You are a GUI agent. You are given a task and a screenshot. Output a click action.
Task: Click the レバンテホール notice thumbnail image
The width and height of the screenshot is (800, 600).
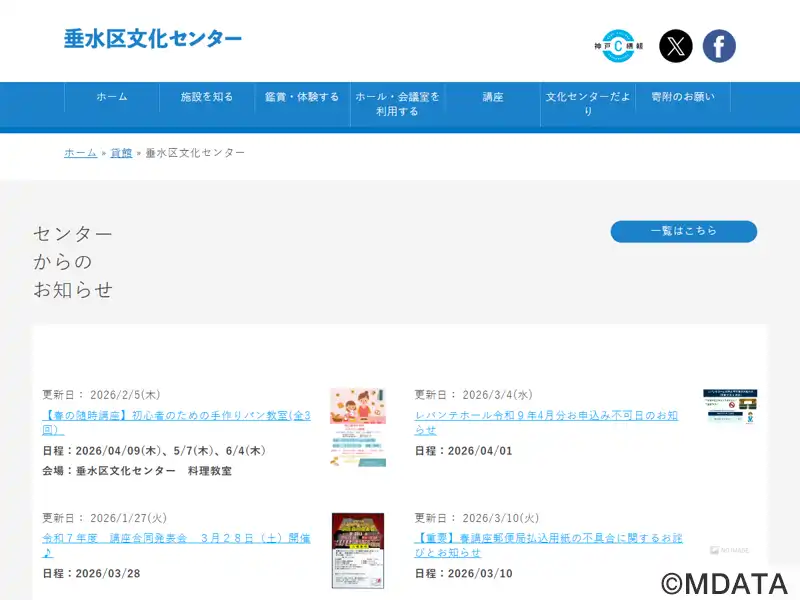[730, 407]
